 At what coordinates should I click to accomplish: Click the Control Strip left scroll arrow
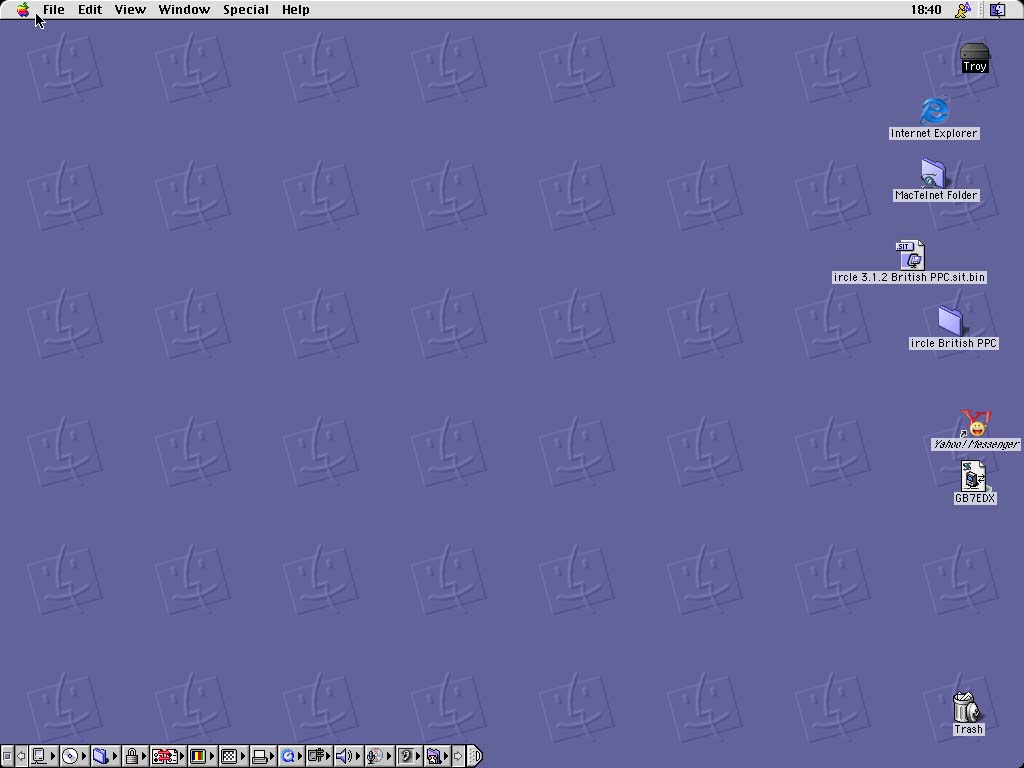pyautogui.click(x=21, y=756)
